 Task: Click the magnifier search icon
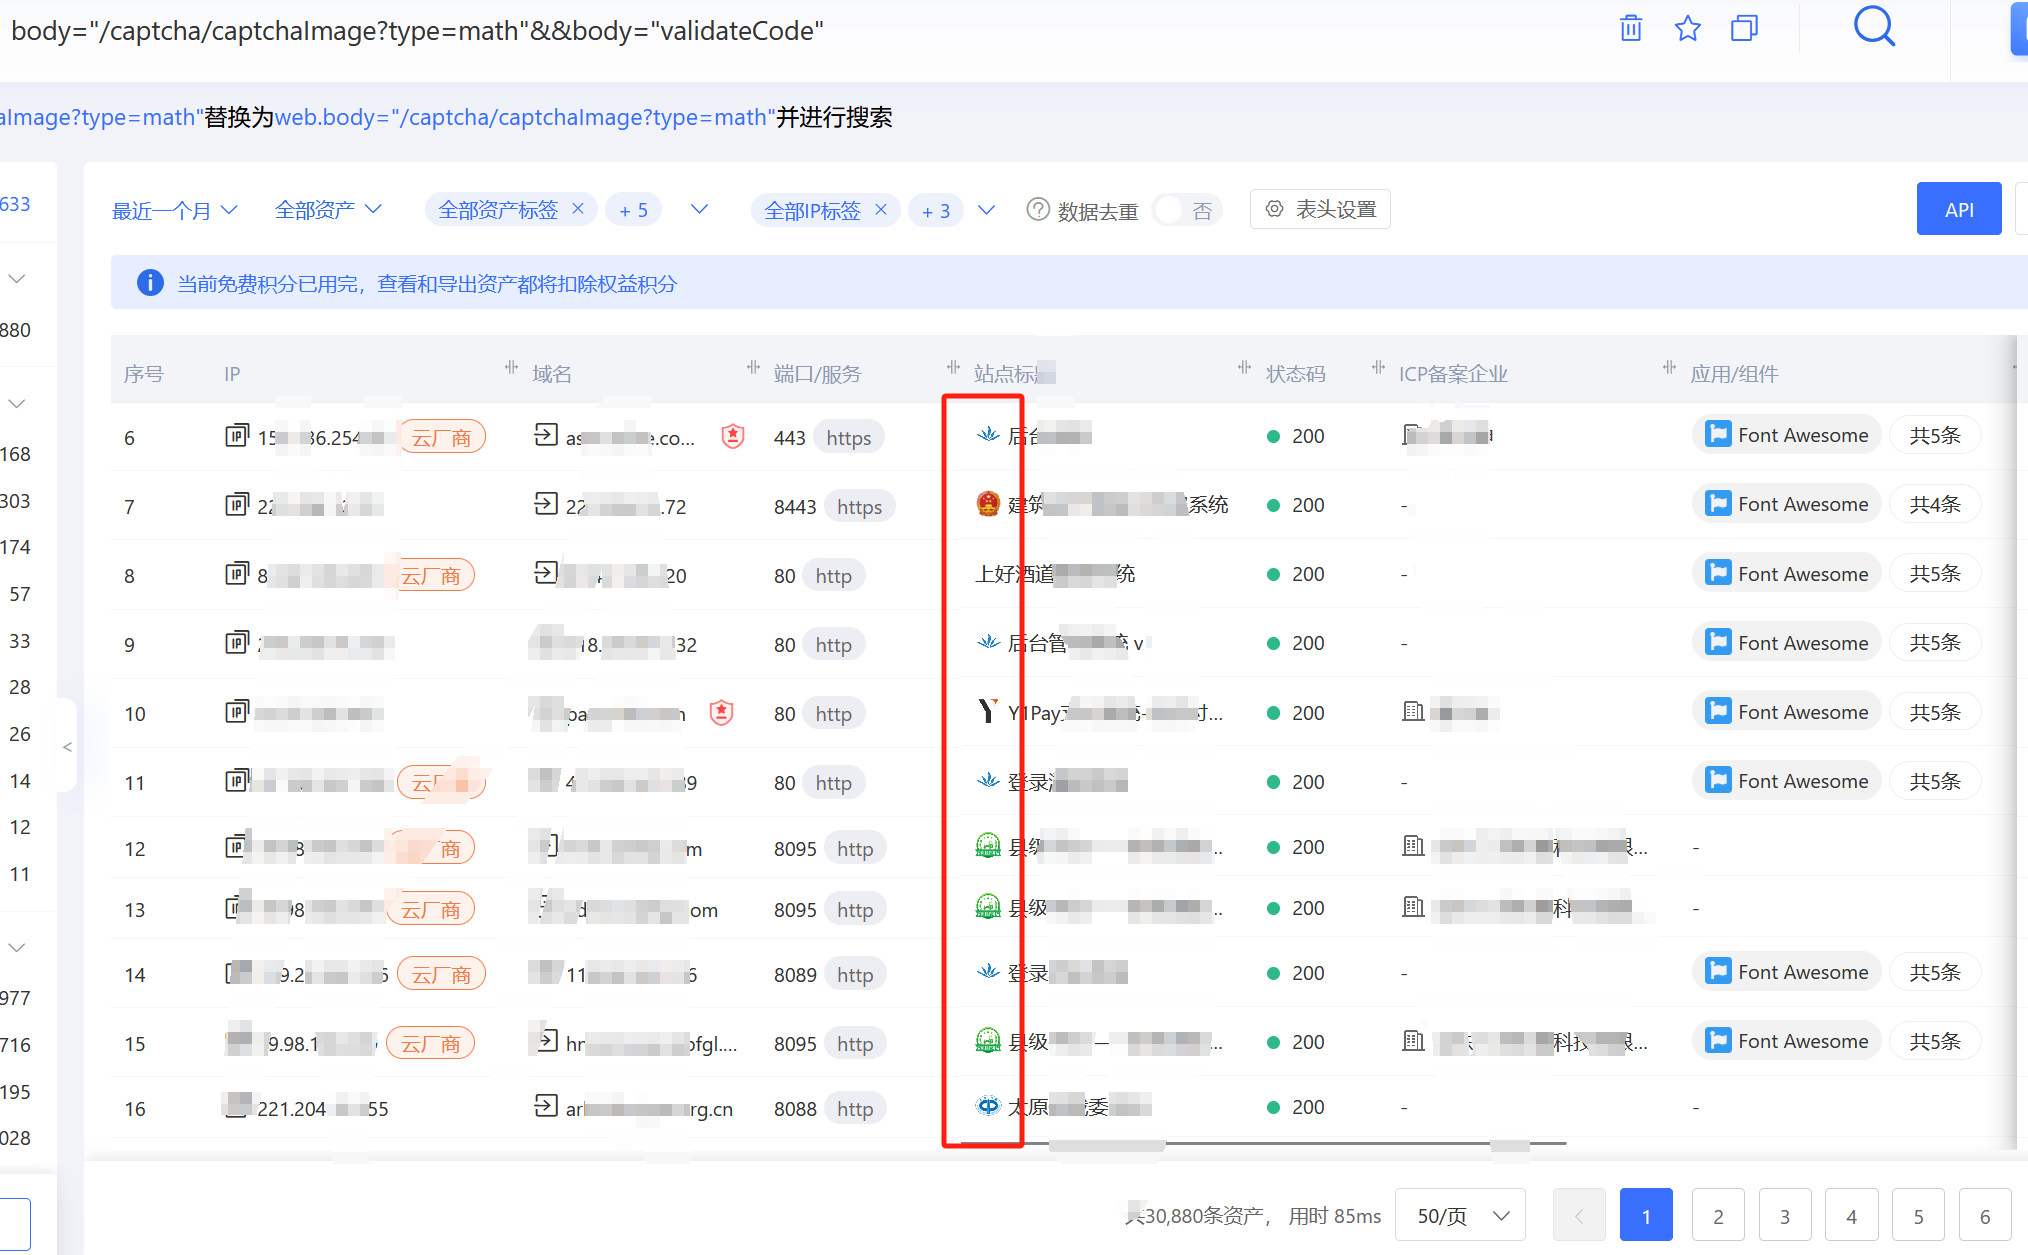pos(1874,27)
